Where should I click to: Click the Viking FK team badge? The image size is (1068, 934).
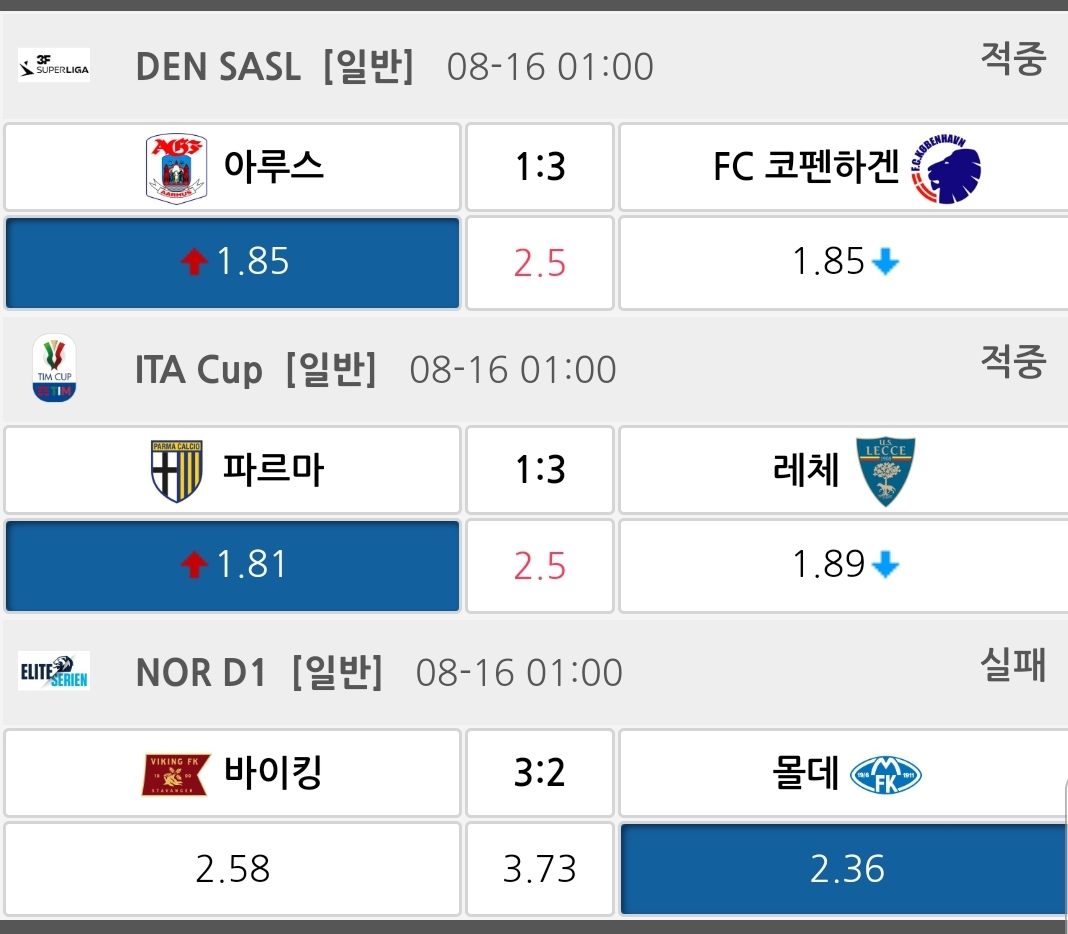pyautogui.click(x=176, y=774)
